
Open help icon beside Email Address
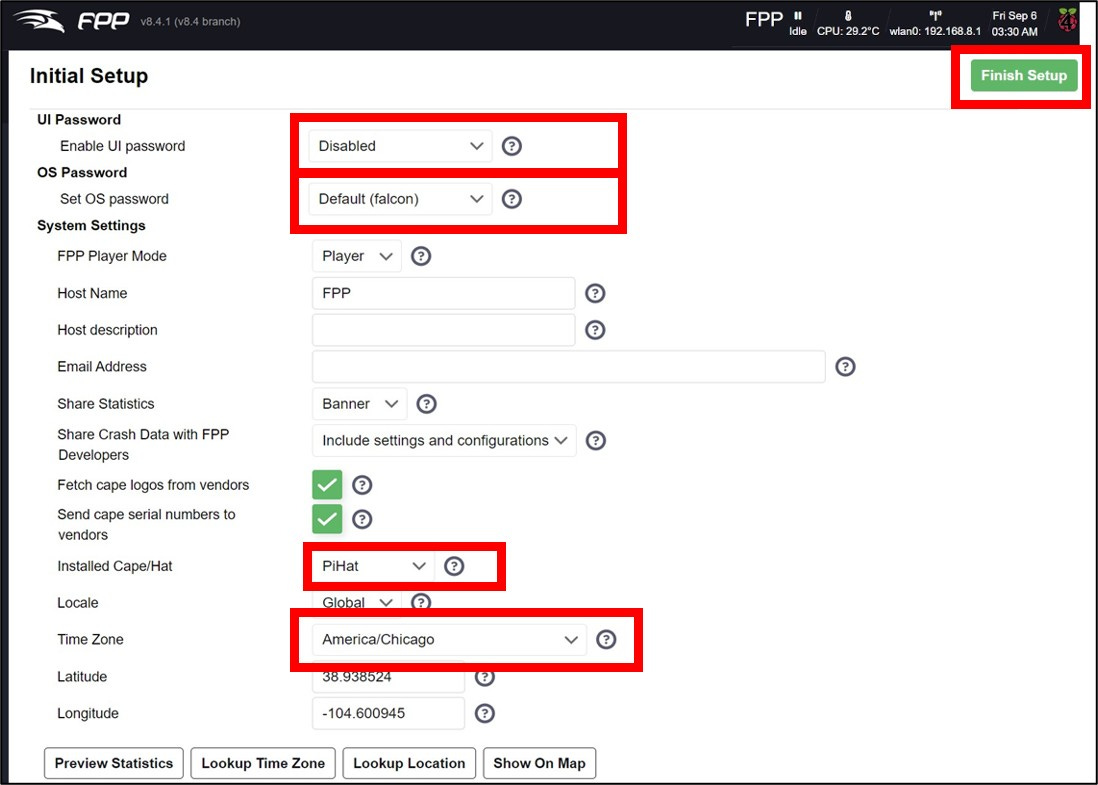(x=845, y=366)
